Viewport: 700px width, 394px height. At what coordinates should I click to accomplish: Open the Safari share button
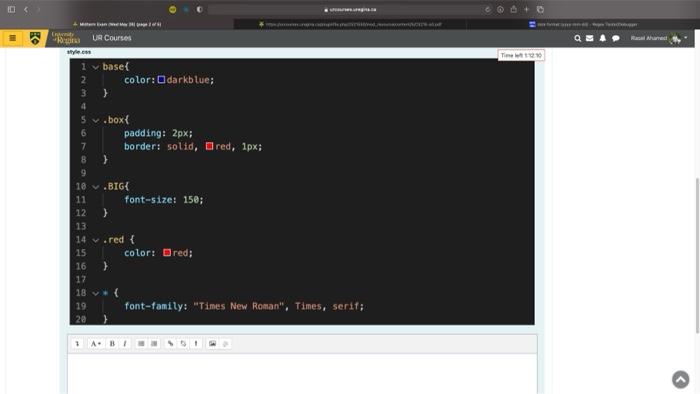click(513, 9)
